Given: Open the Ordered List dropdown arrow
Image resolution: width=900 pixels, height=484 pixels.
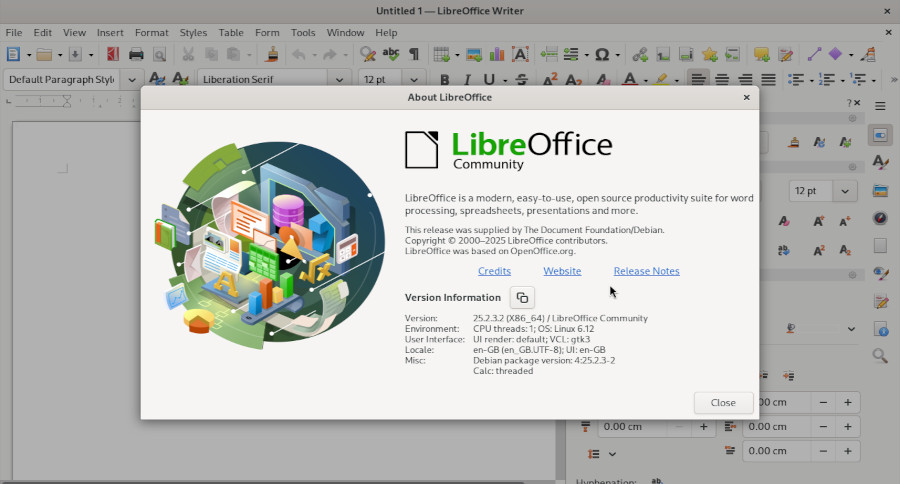Looking at the screenshot, I should (843, 80).
